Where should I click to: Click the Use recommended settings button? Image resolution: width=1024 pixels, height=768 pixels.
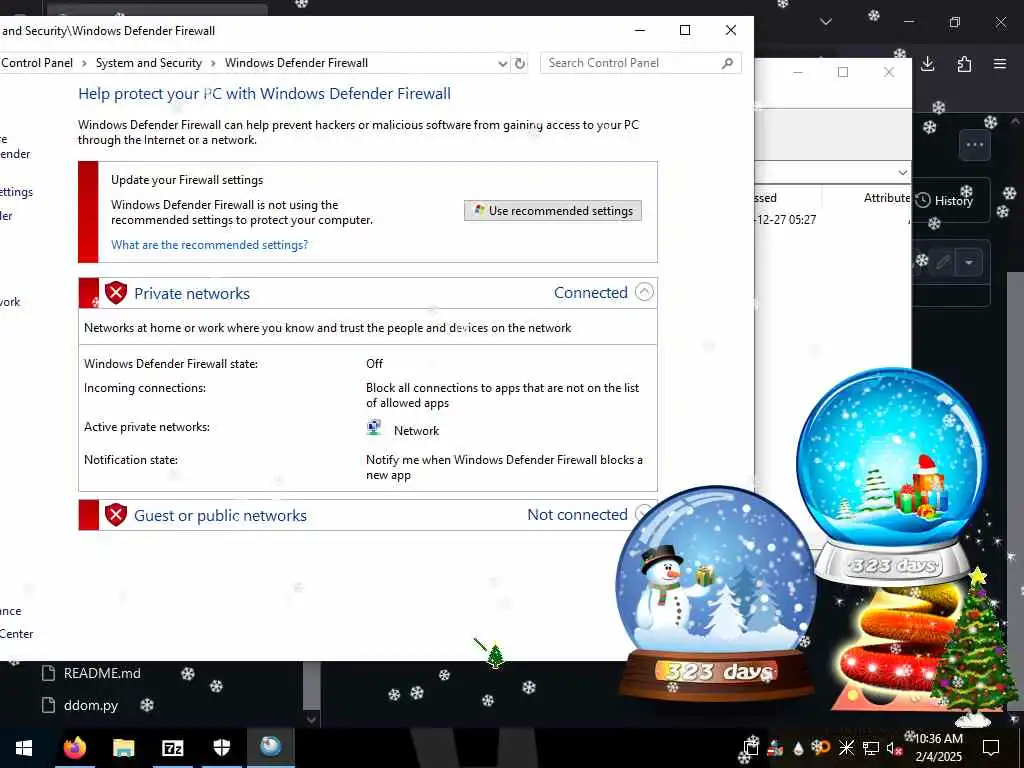coord(552,210)
